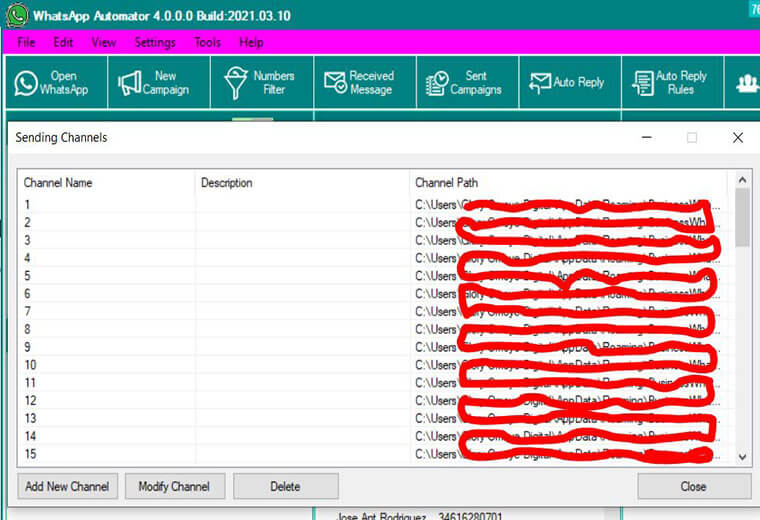This screenshot has height=520, width=760.
Task: Open Sent Campaigns
Action: [468, 82]
